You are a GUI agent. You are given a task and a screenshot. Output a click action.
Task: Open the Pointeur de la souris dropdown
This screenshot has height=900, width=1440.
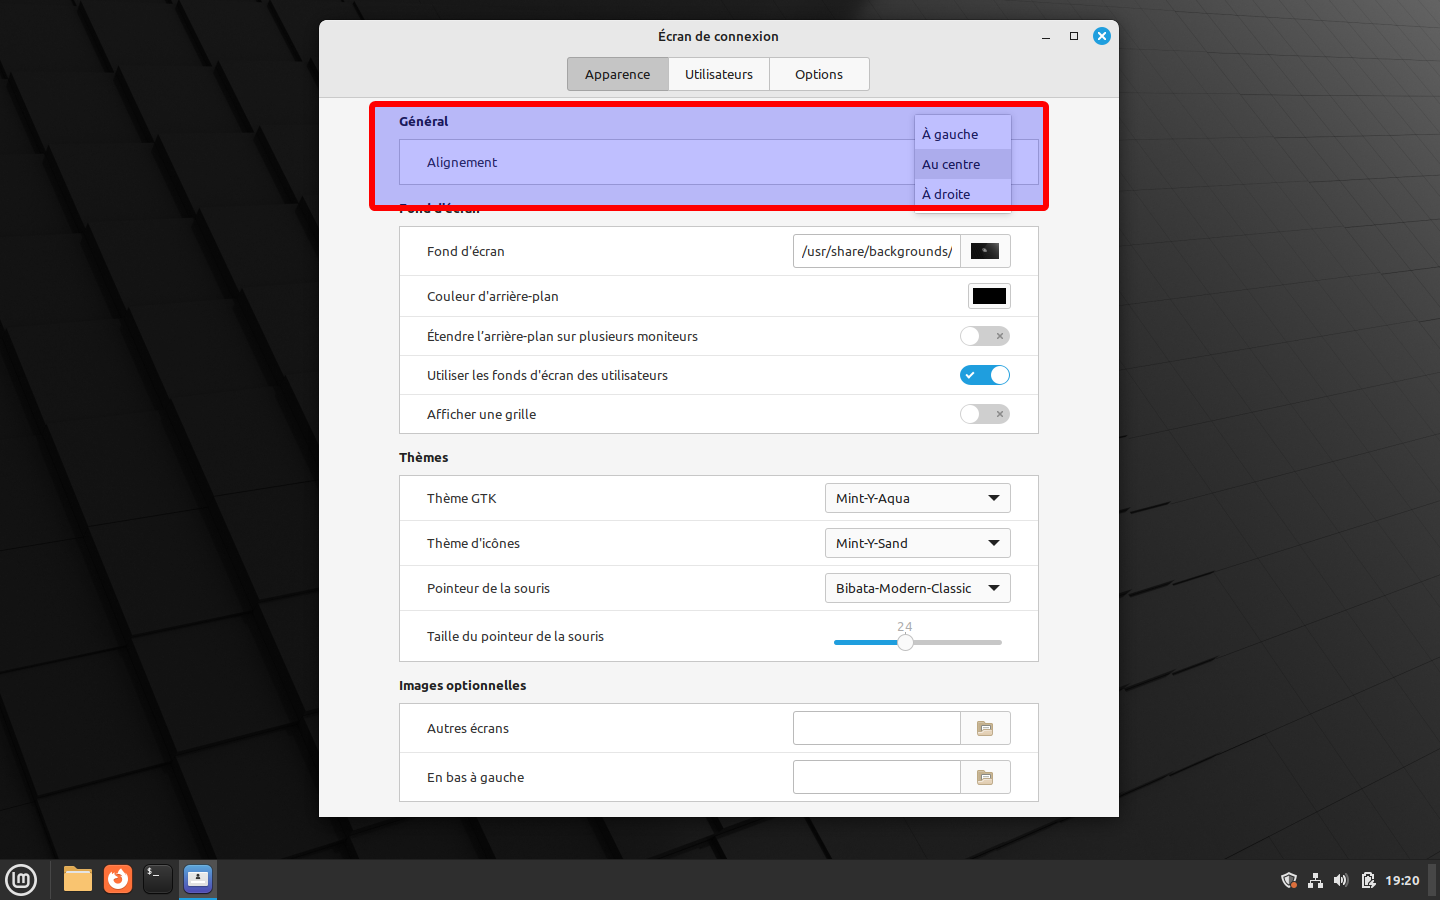click(x=917, y=588)
